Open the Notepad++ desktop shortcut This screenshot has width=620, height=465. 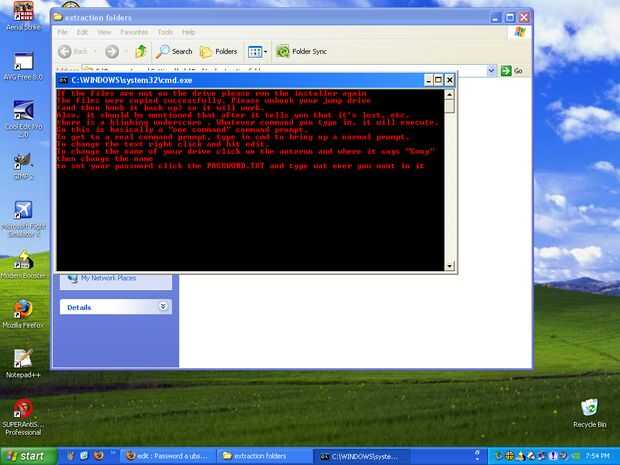click(23, 364)
